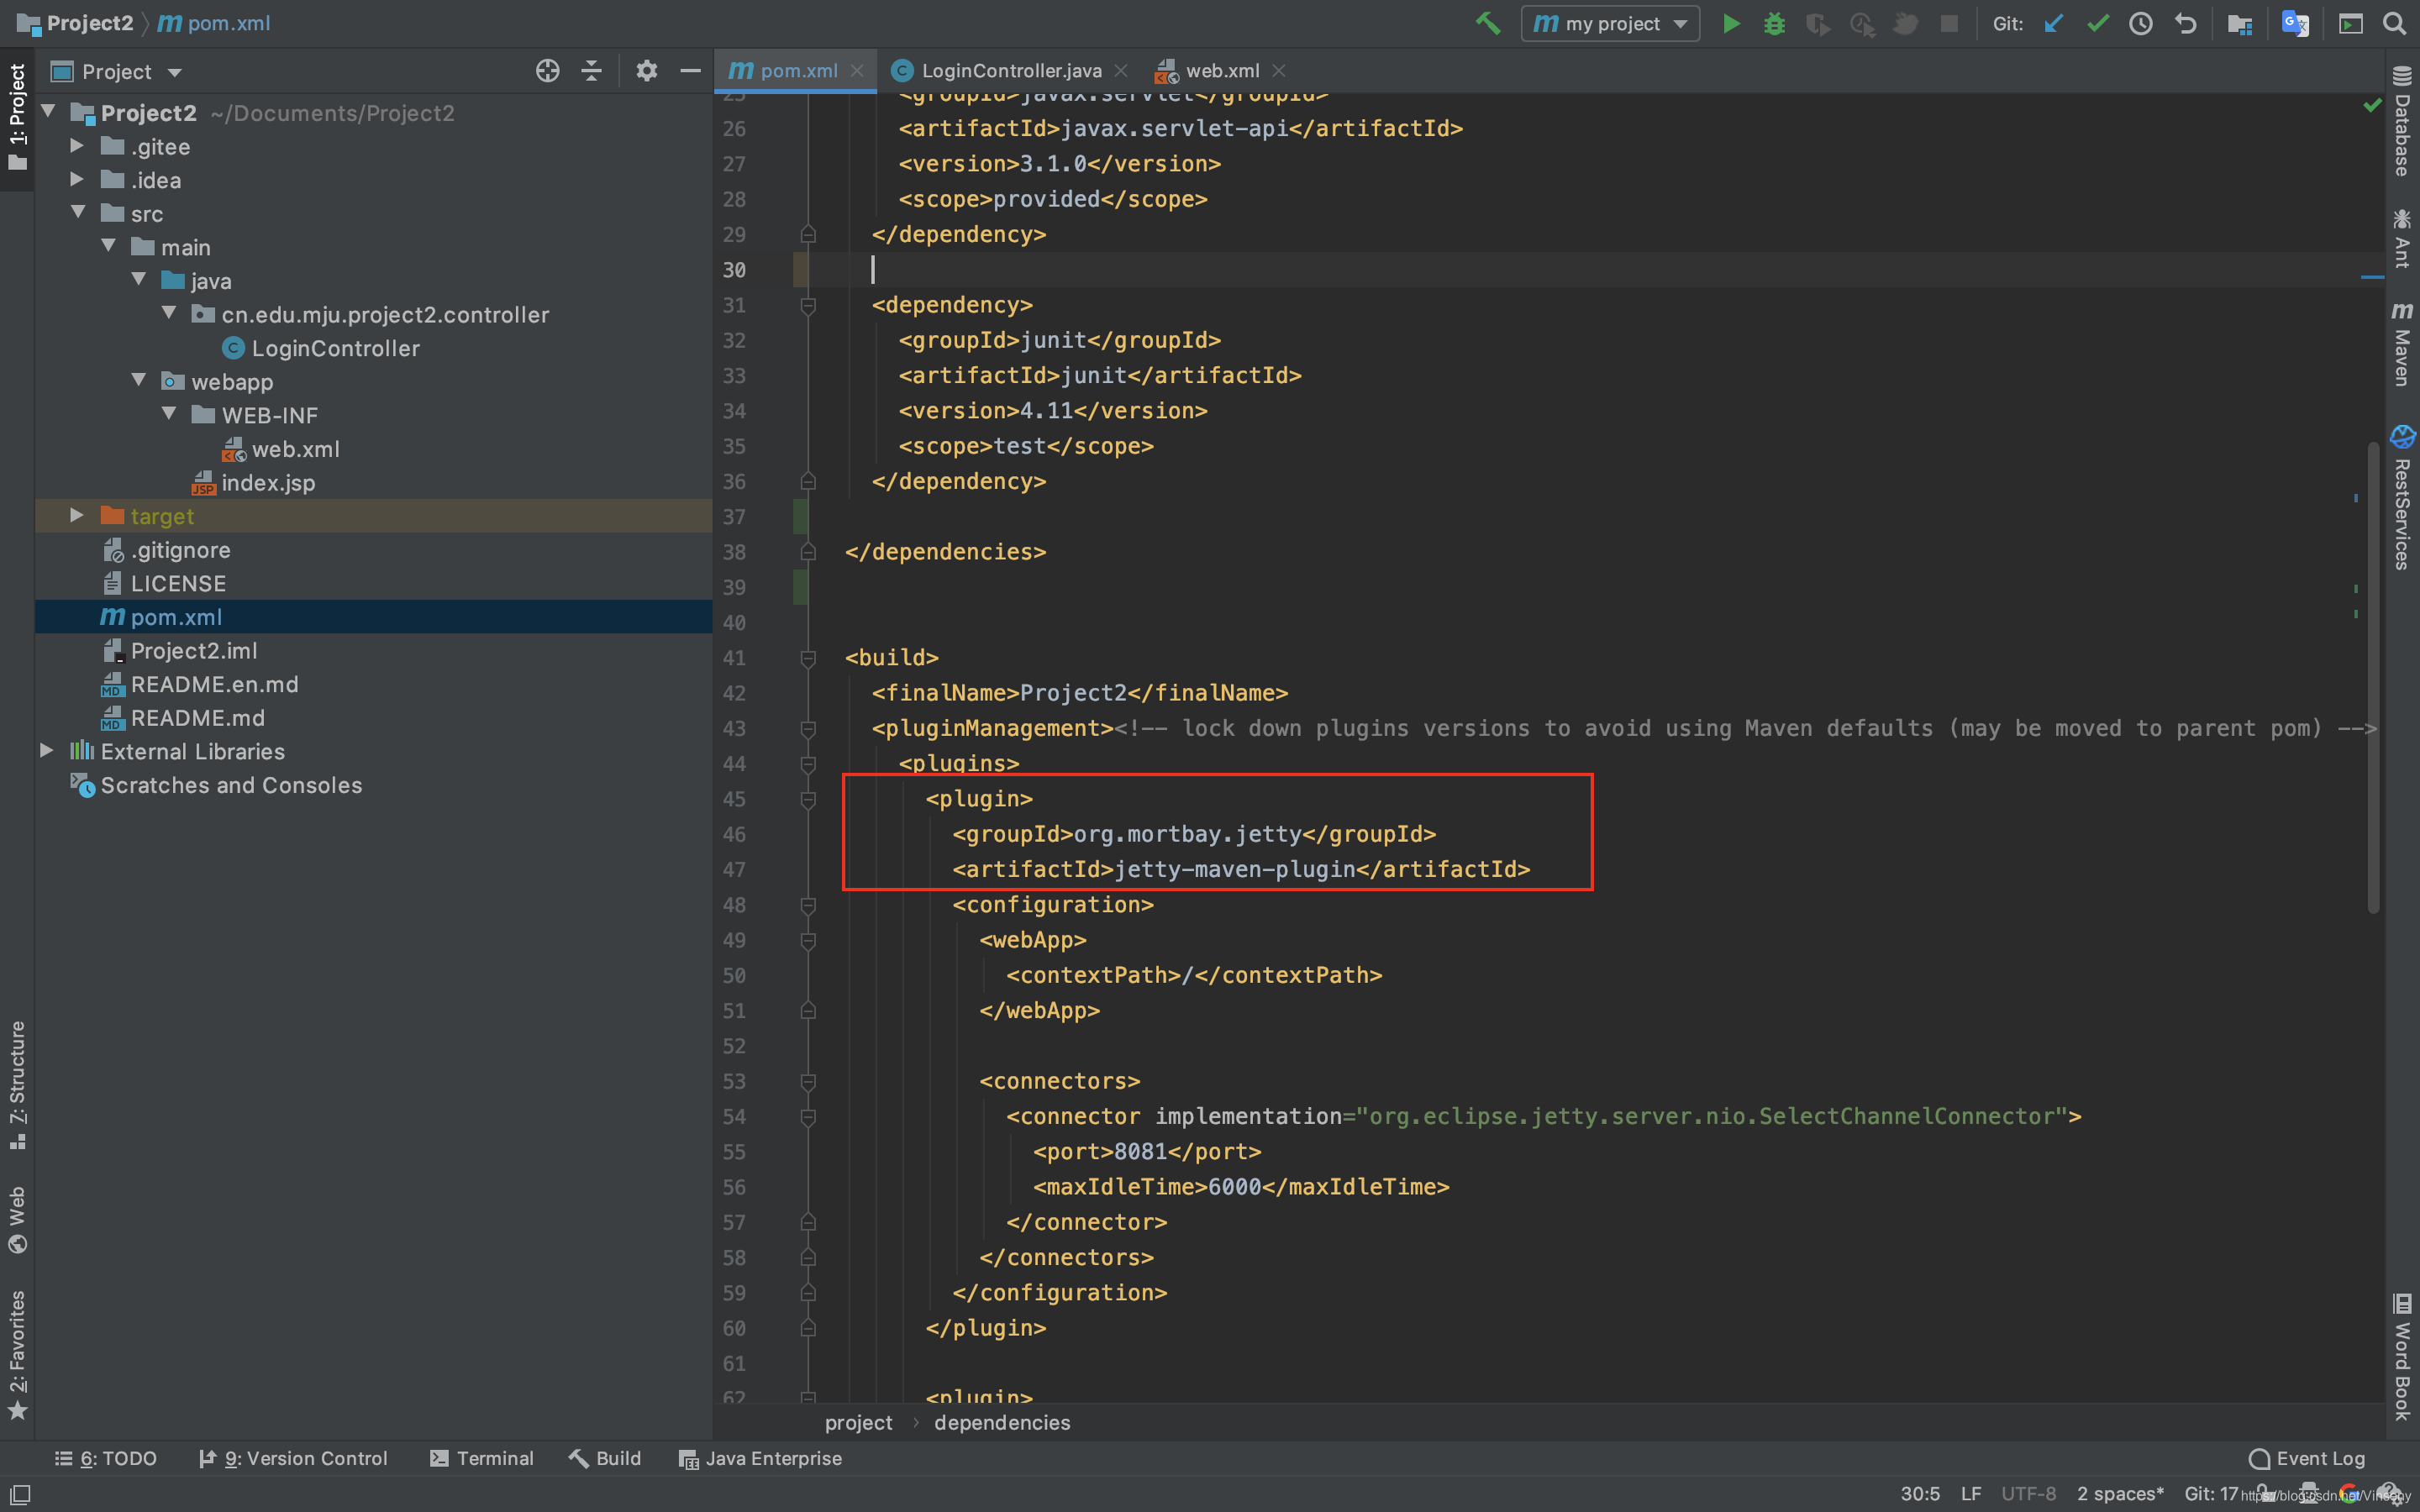The width and height of the screenshot is (2420, 1512).
Task: Open the TODO tool window
Action: coord(105,1458)
